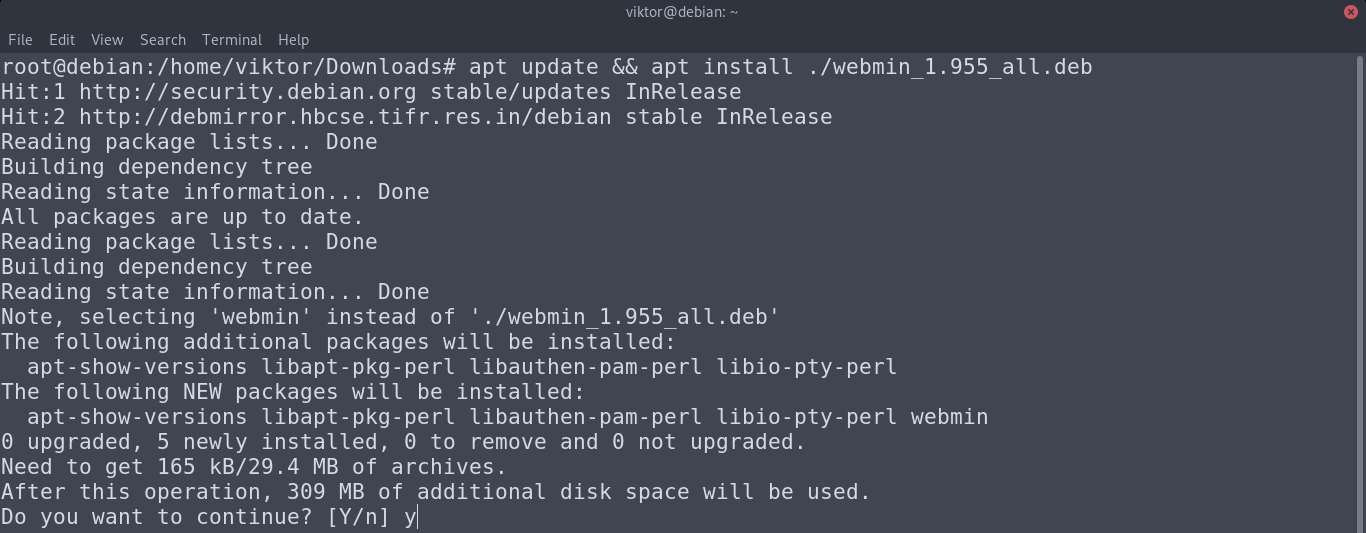Open the Search menu
The image size is (1366, 533).
[163, 40]
